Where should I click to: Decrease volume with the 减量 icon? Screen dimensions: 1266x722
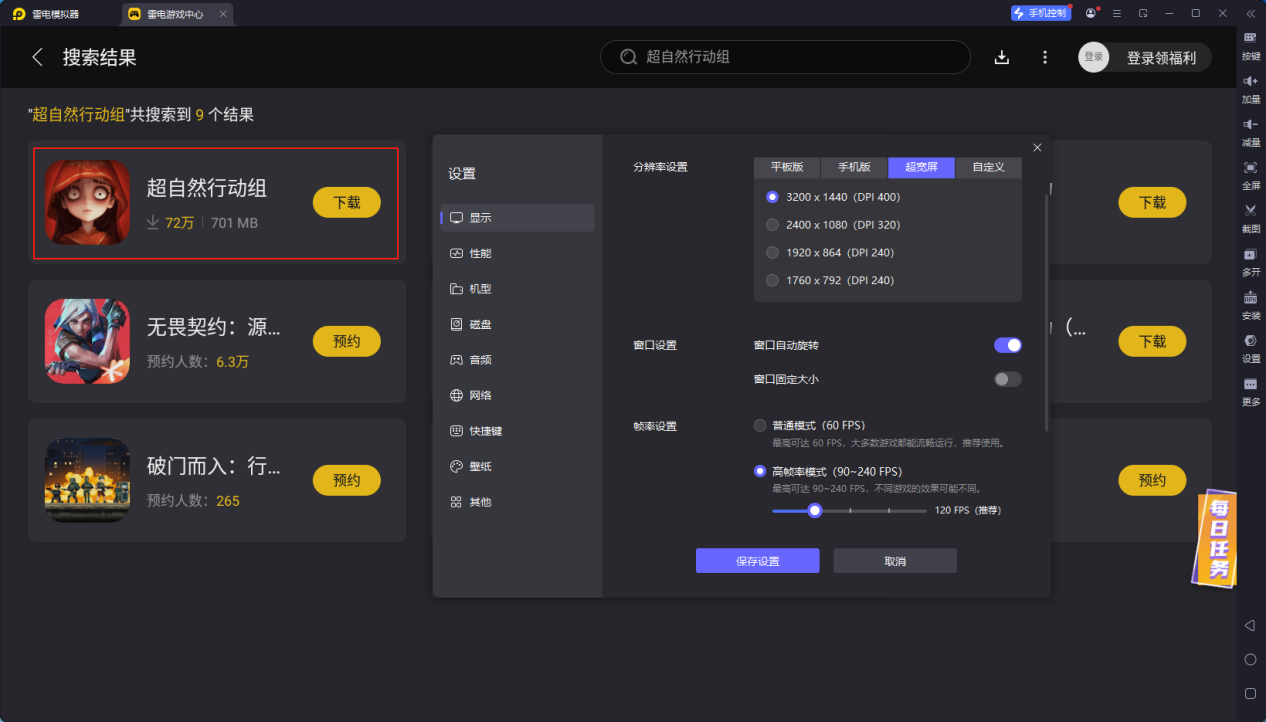(1250, 131)
